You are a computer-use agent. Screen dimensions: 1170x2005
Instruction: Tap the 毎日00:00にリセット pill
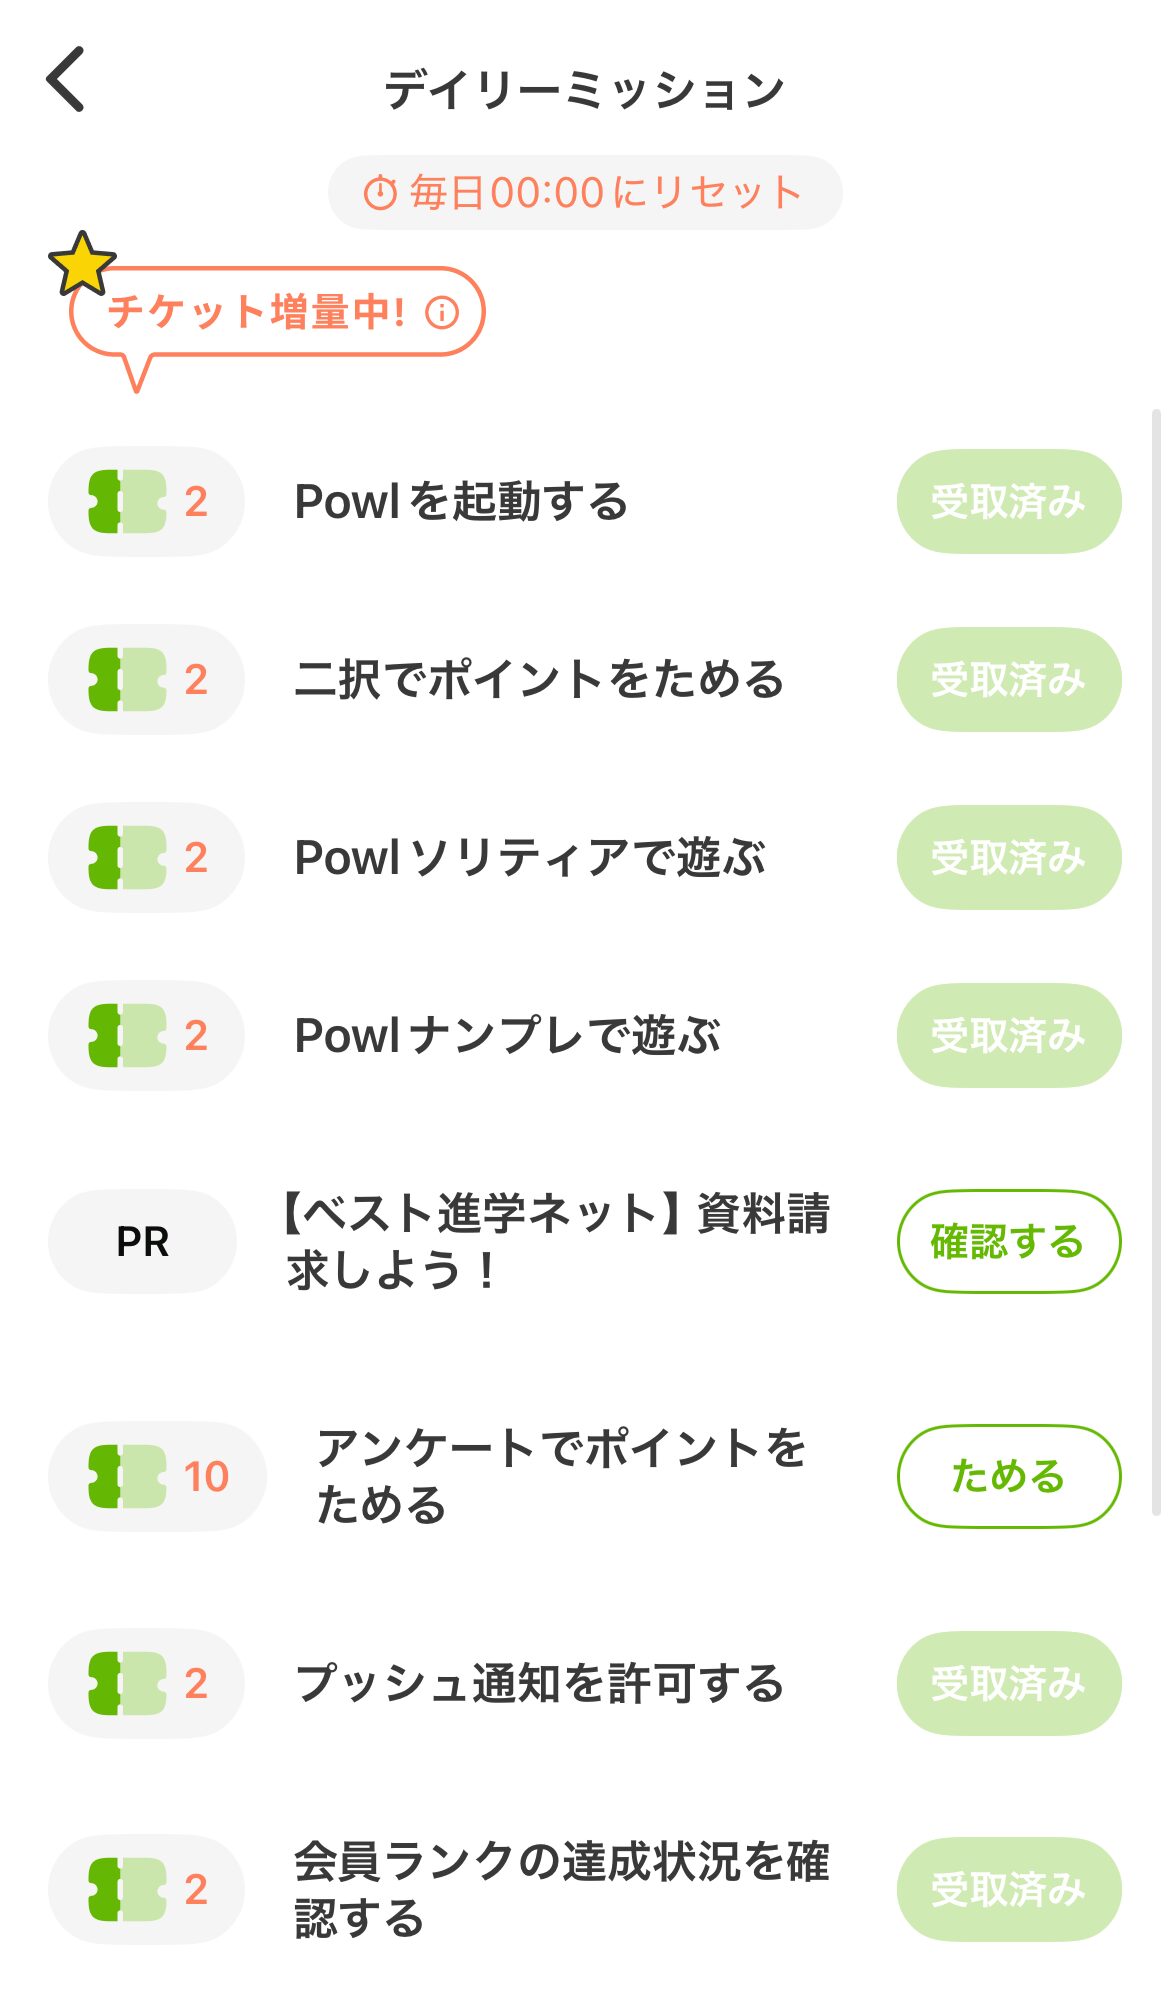tap(585, 192)
